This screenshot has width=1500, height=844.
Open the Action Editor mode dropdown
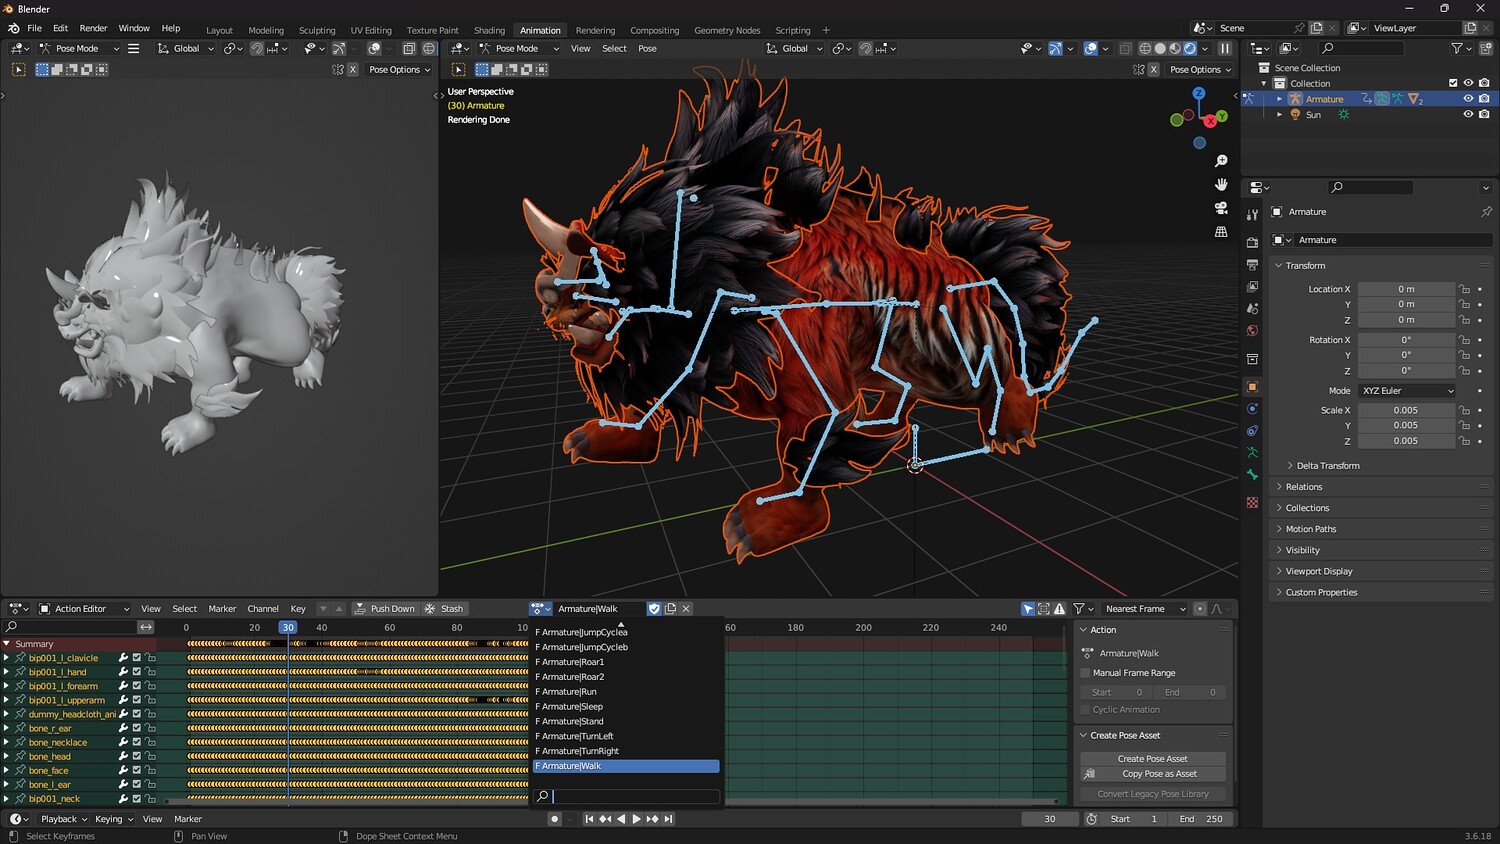[83, 608]
